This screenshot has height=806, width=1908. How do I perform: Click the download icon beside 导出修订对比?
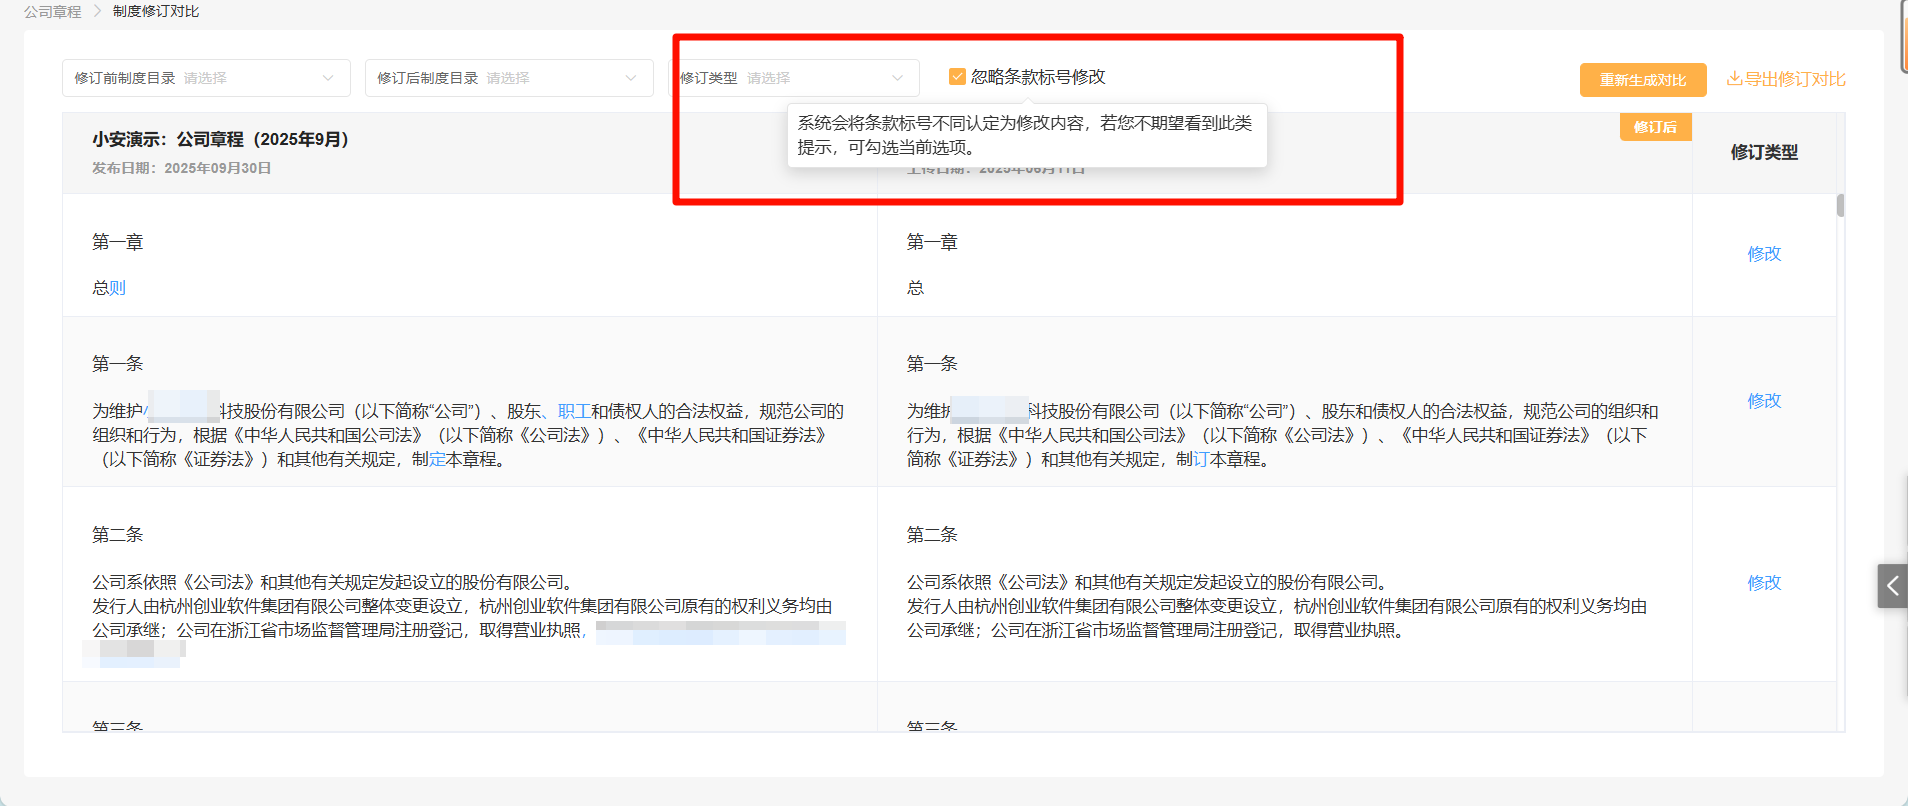point(1734,79)
